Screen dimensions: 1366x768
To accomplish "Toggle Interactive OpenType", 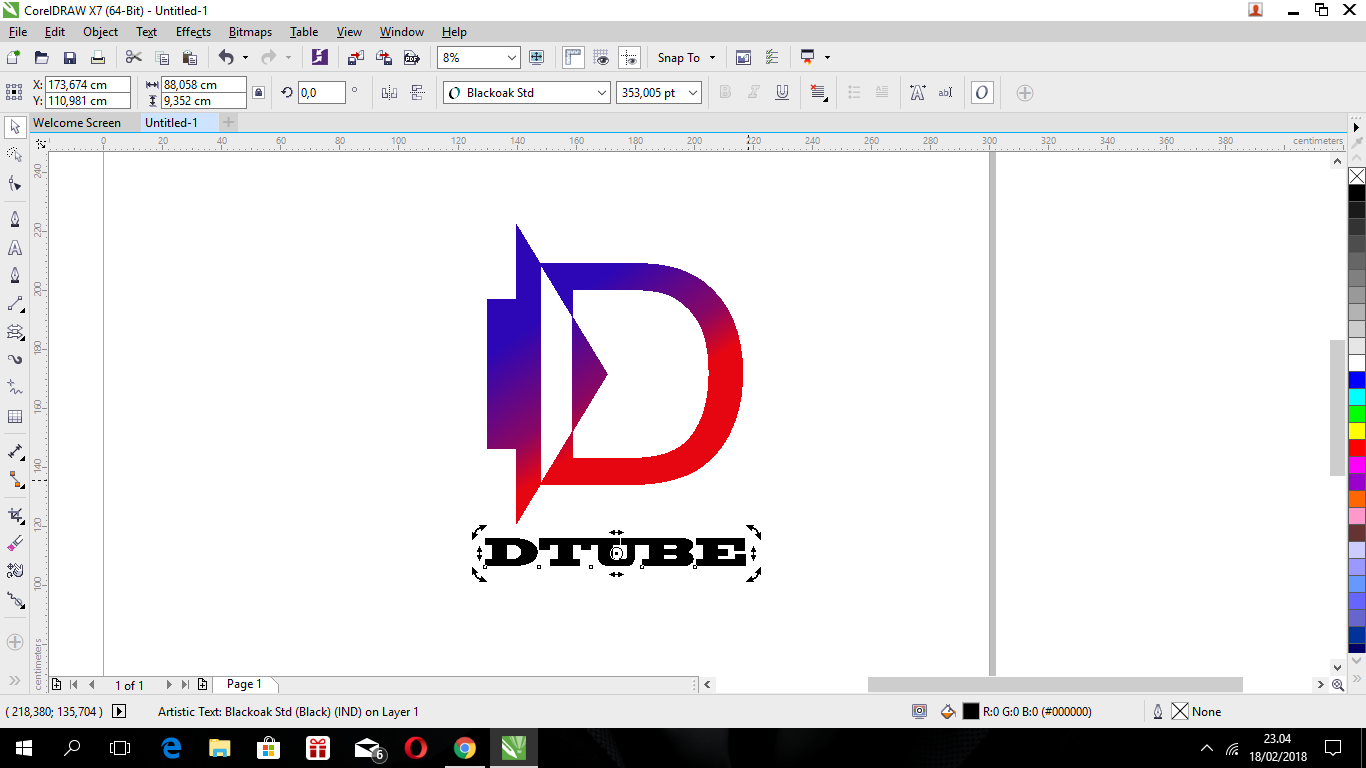I will click(x=982, y=93).
